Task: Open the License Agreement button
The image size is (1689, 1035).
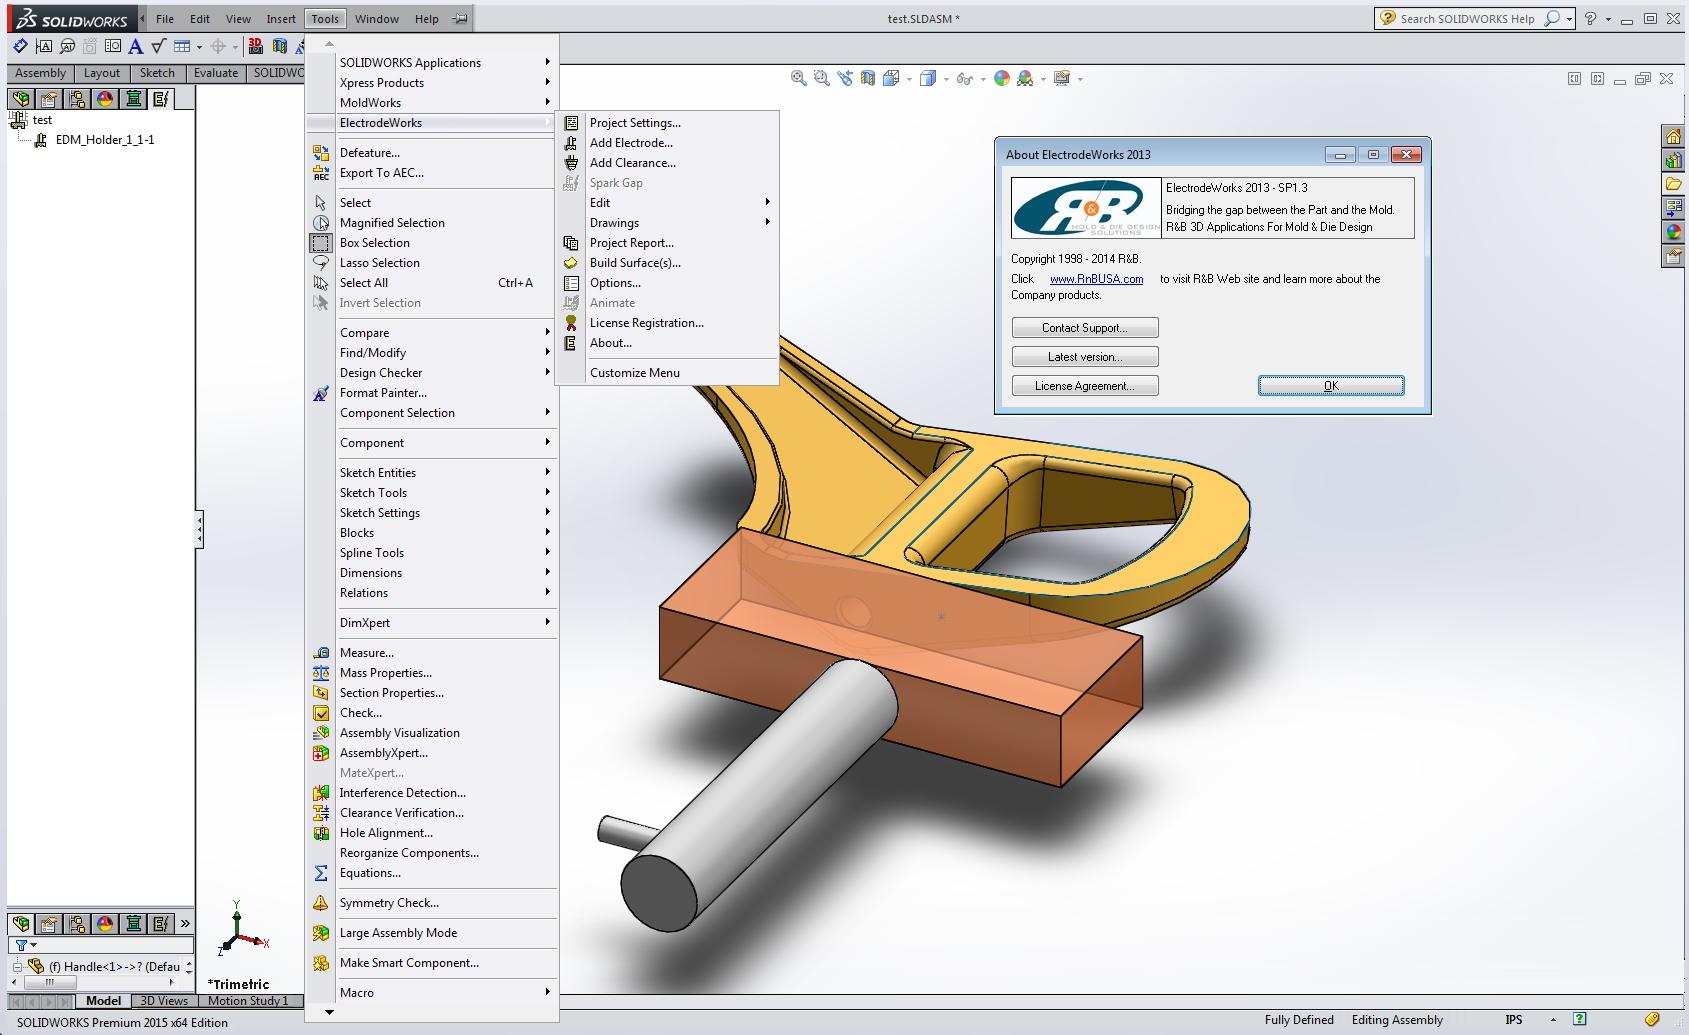Action: 1085,386
